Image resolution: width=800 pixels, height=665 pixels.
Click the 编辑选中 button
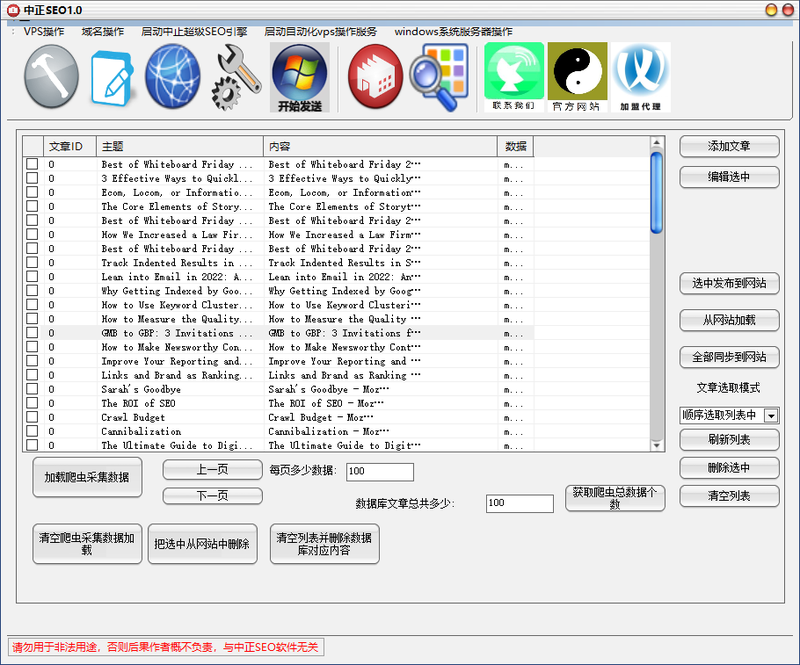[729, 177]
